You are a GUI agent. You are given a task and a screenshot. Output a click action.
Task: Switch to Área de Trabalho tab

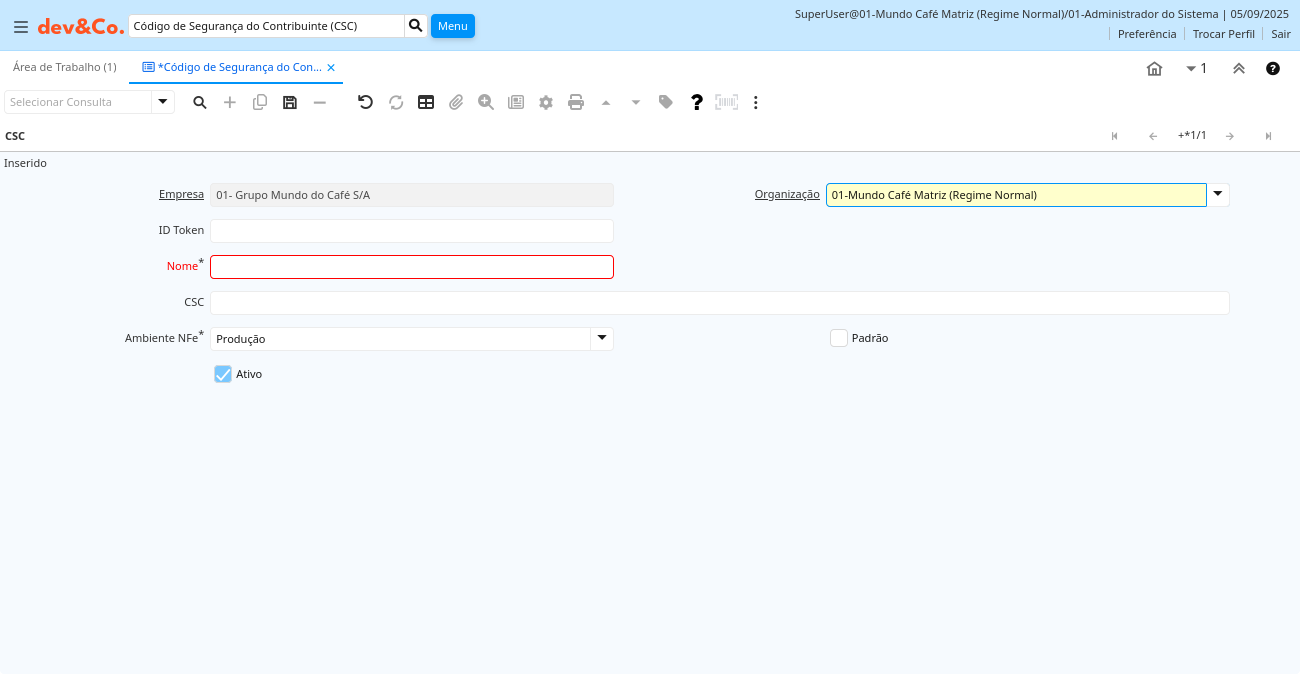click(64, 67)
